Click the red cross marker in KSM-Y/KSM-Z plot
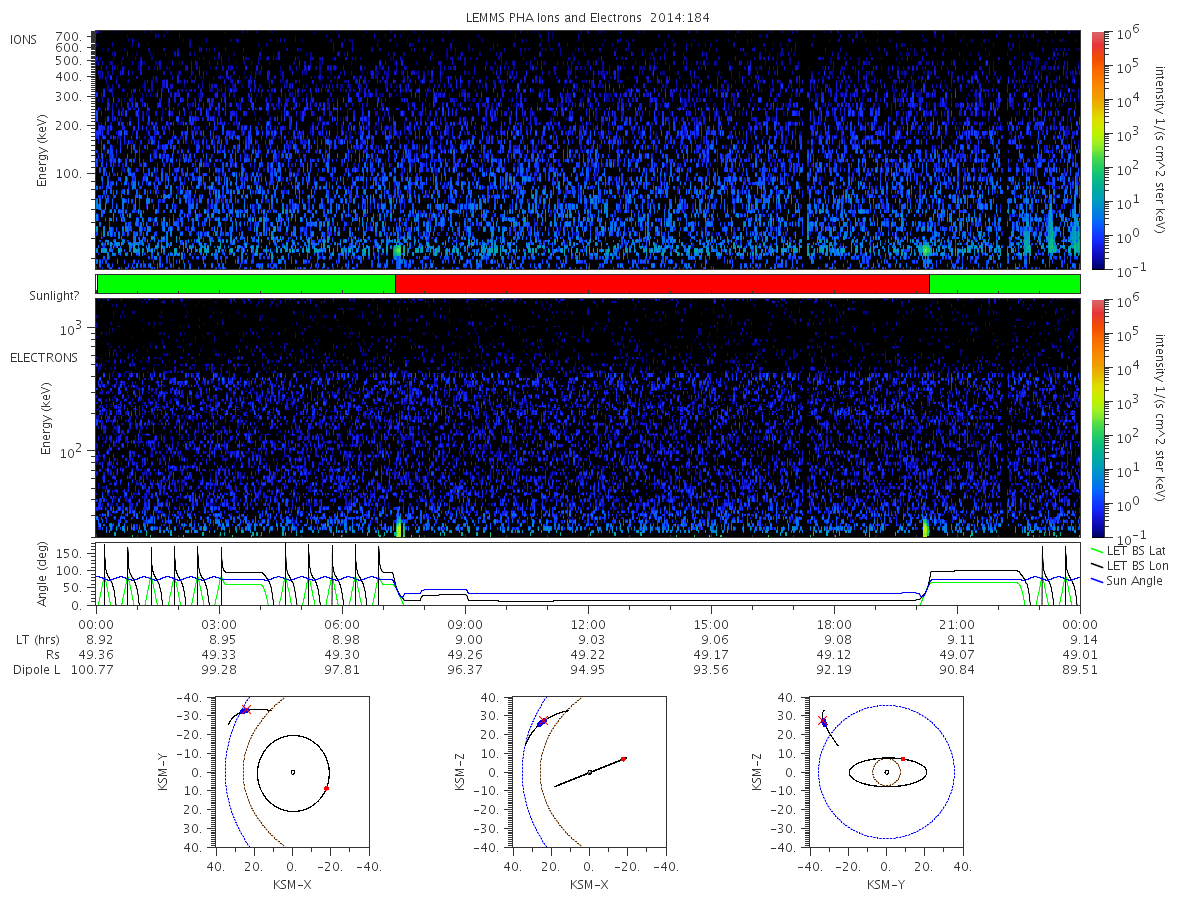The image size is (1200, 900). [822, 720]
